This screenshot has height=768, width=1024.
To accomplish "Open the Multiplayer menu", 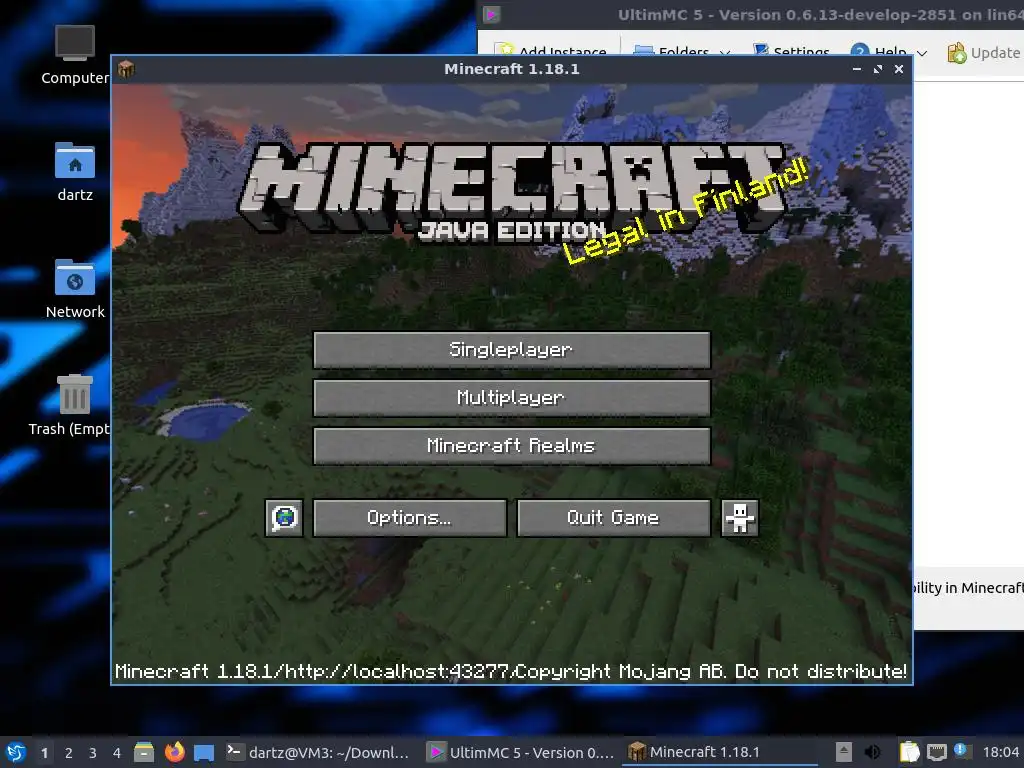I will tap(511, 398).
